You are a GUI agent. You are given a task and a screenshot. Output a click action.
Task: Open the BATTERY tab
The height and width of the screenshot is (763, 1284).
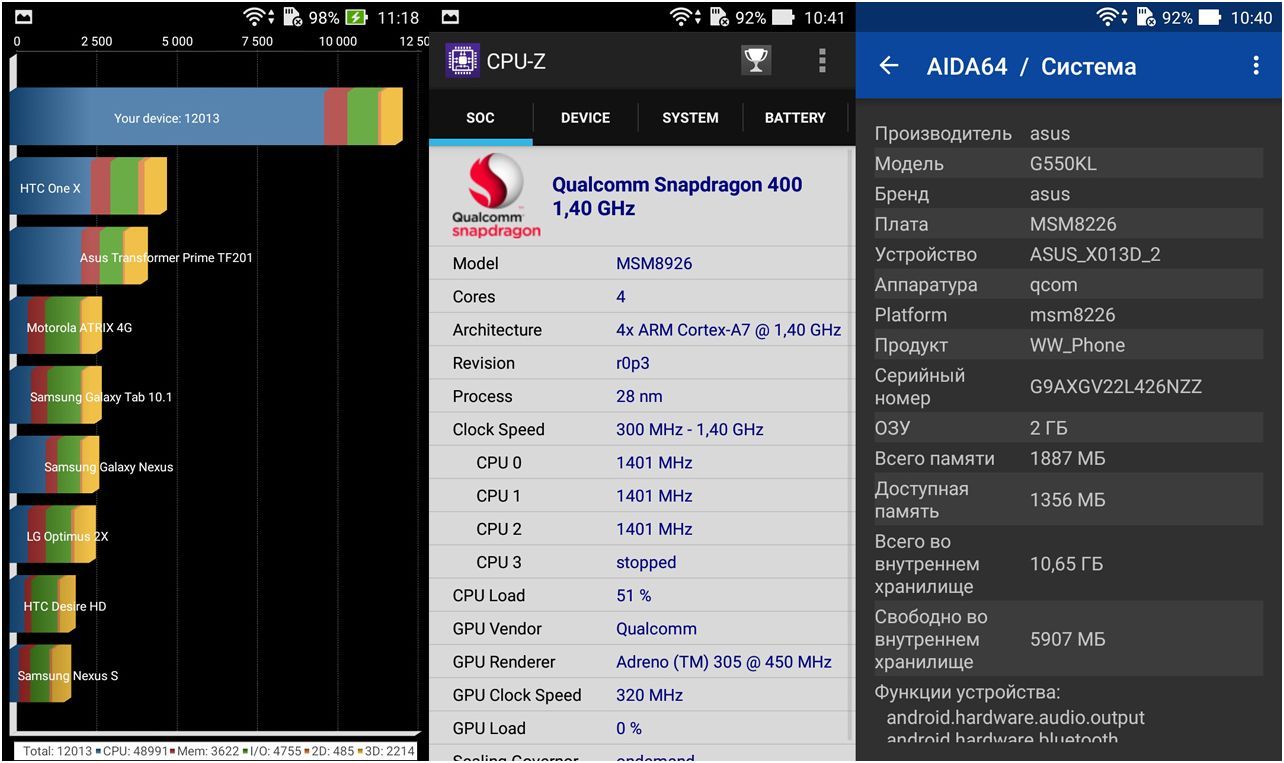point(795,118)
